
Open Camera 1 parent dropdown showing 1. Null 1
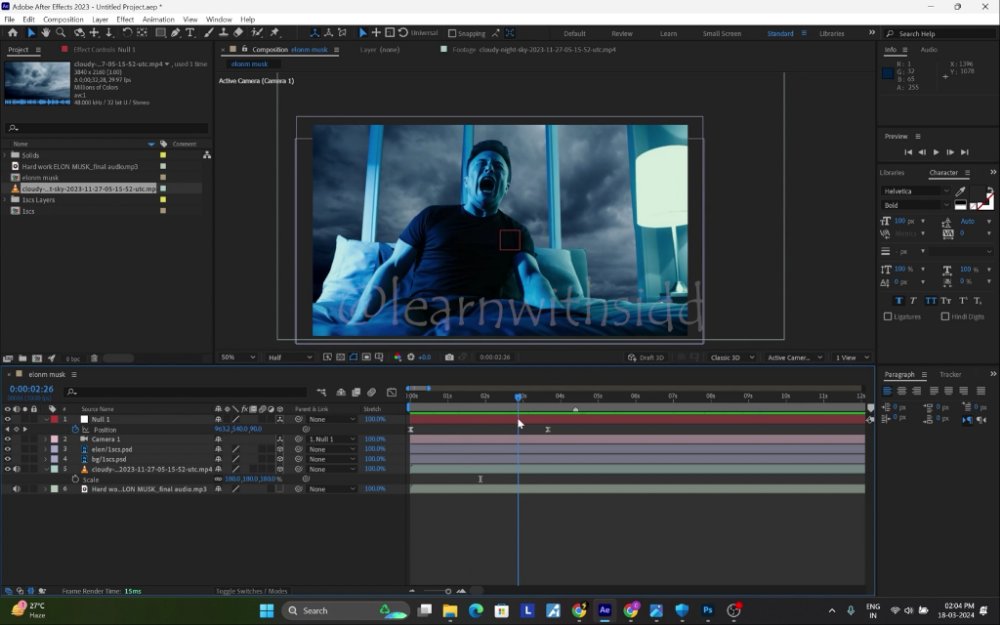[332, 439]
